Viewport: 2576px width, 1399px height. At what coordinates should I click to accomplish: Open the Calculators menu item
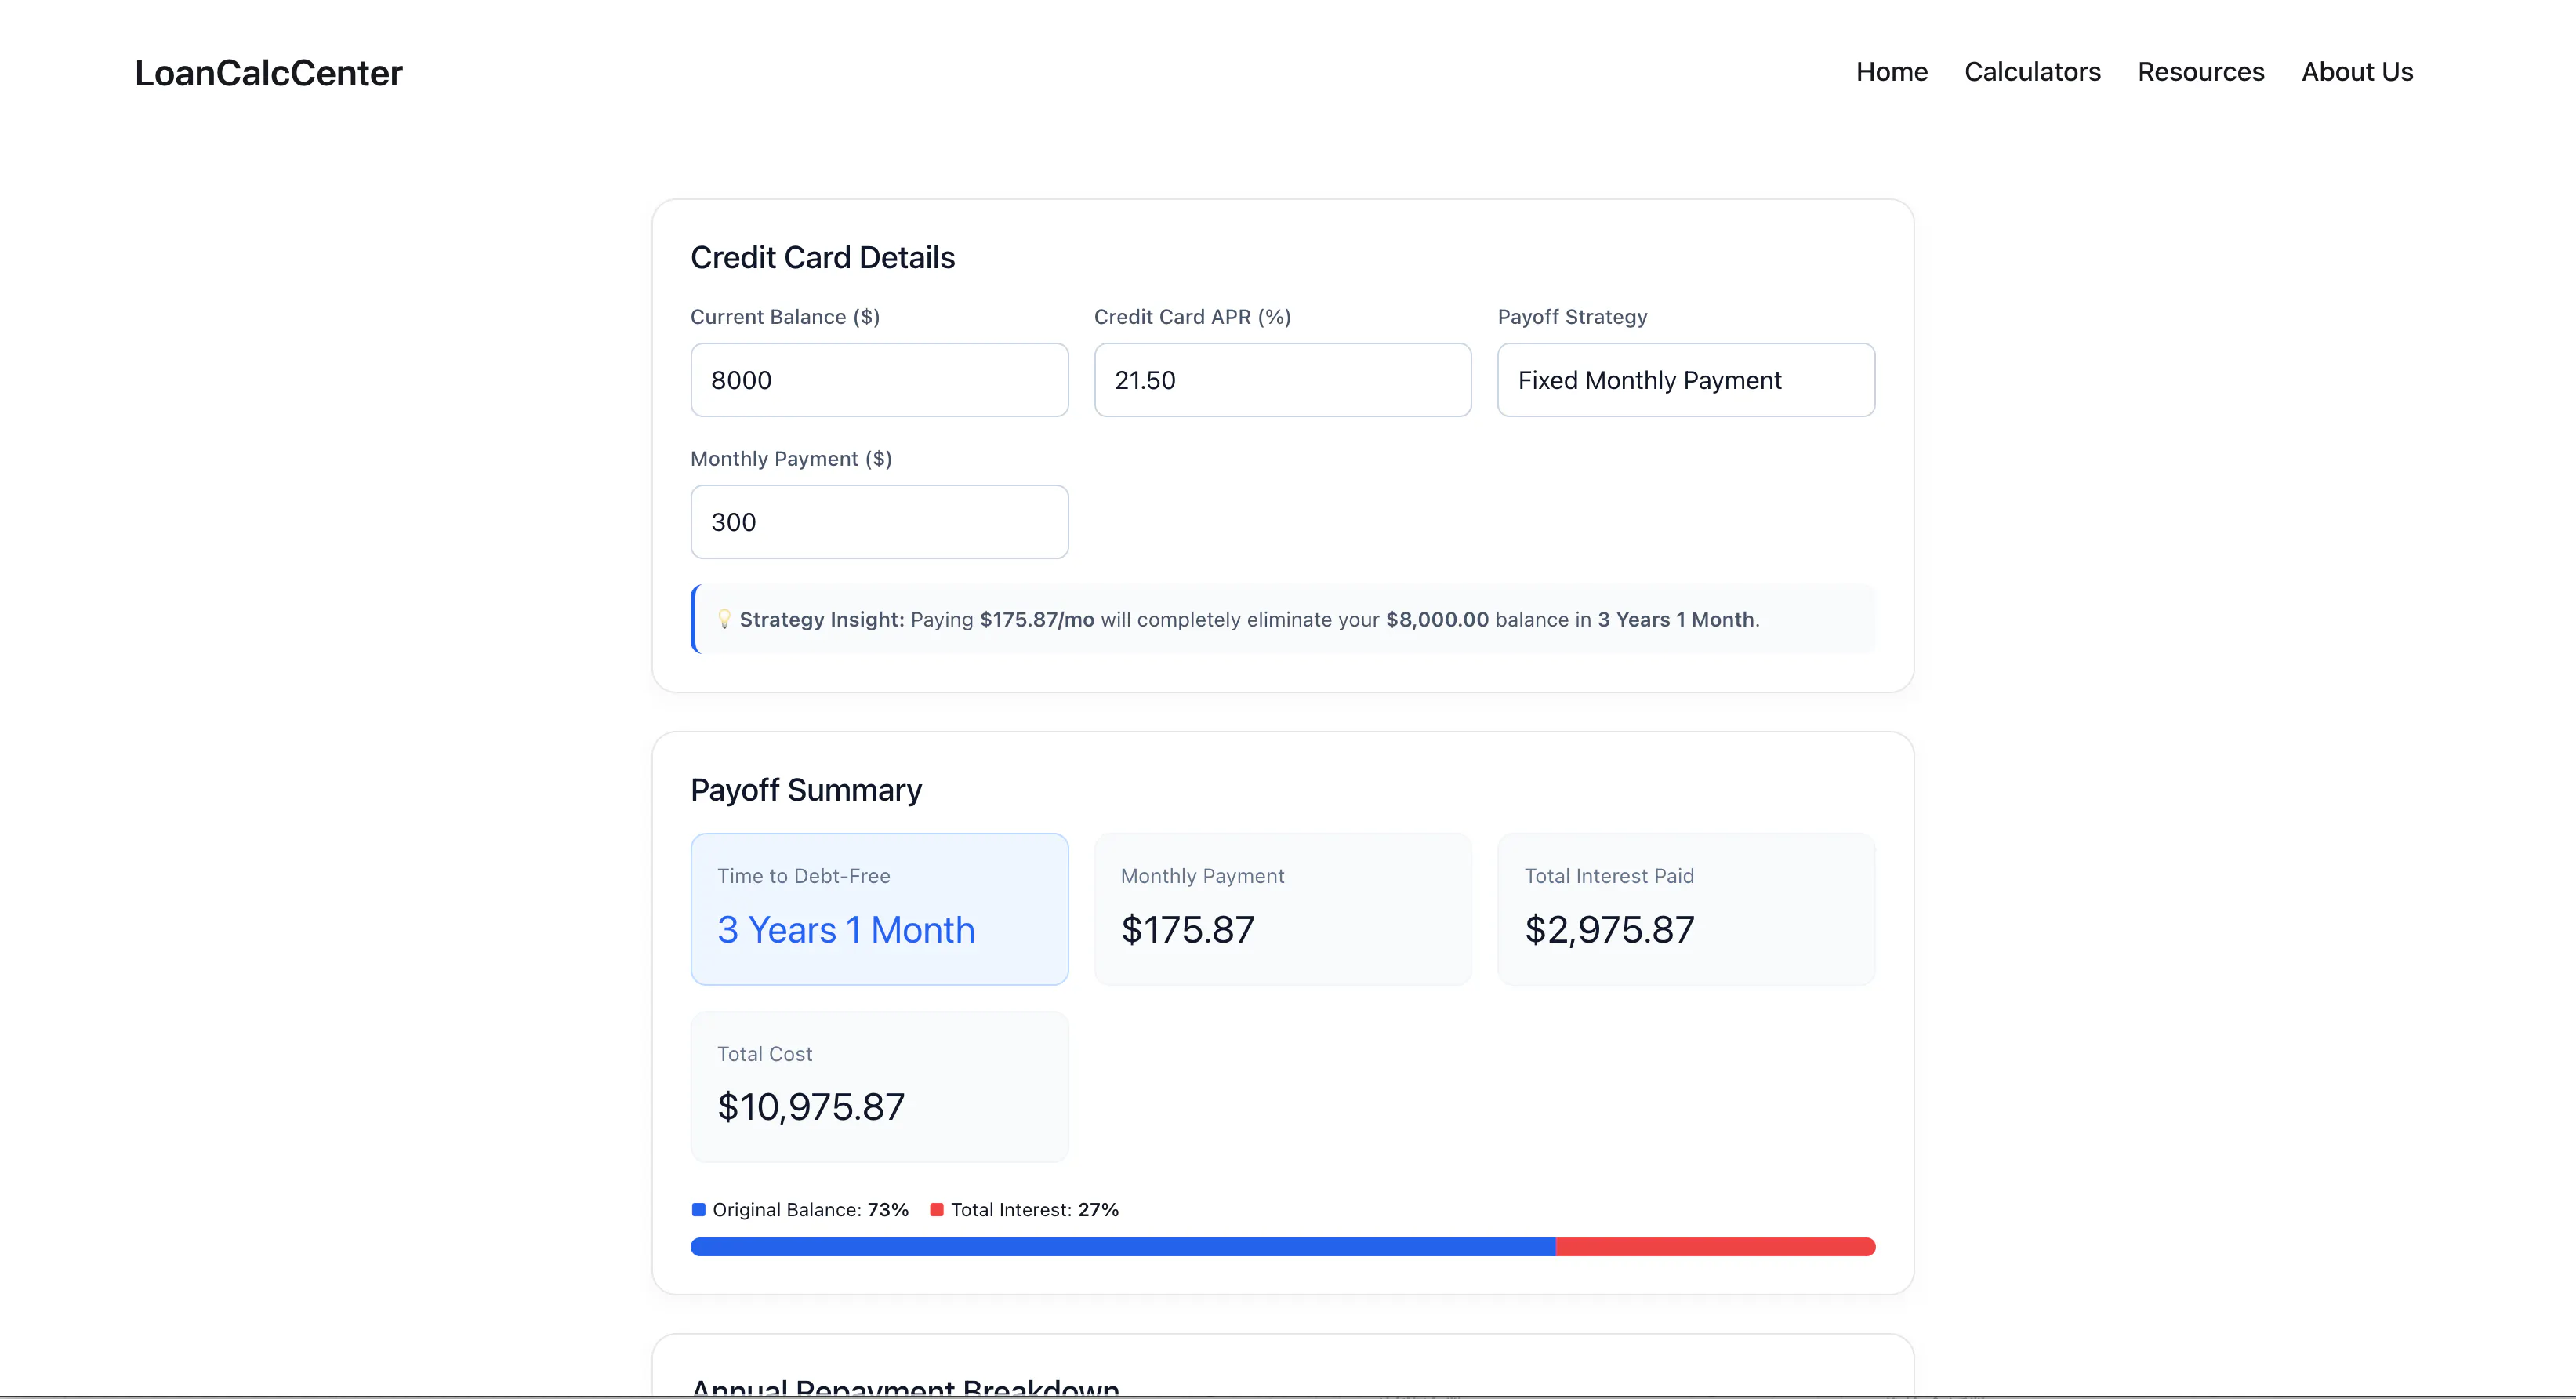point(2032,72)
